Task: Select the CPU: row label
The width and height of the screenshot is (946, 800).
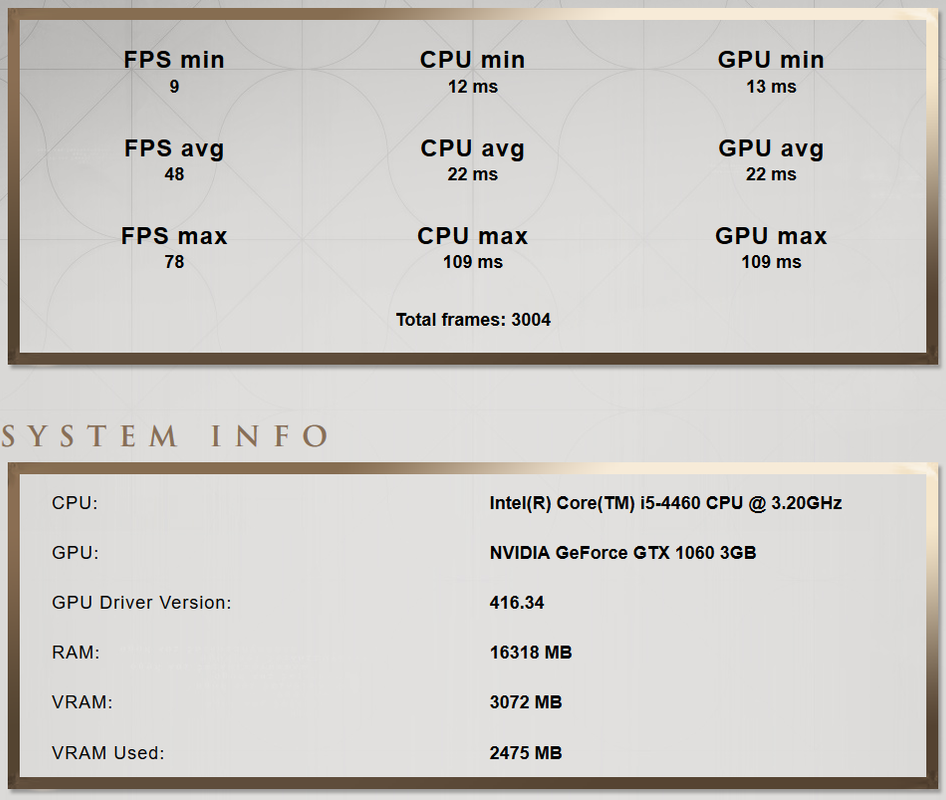Action: click(75, 503)
